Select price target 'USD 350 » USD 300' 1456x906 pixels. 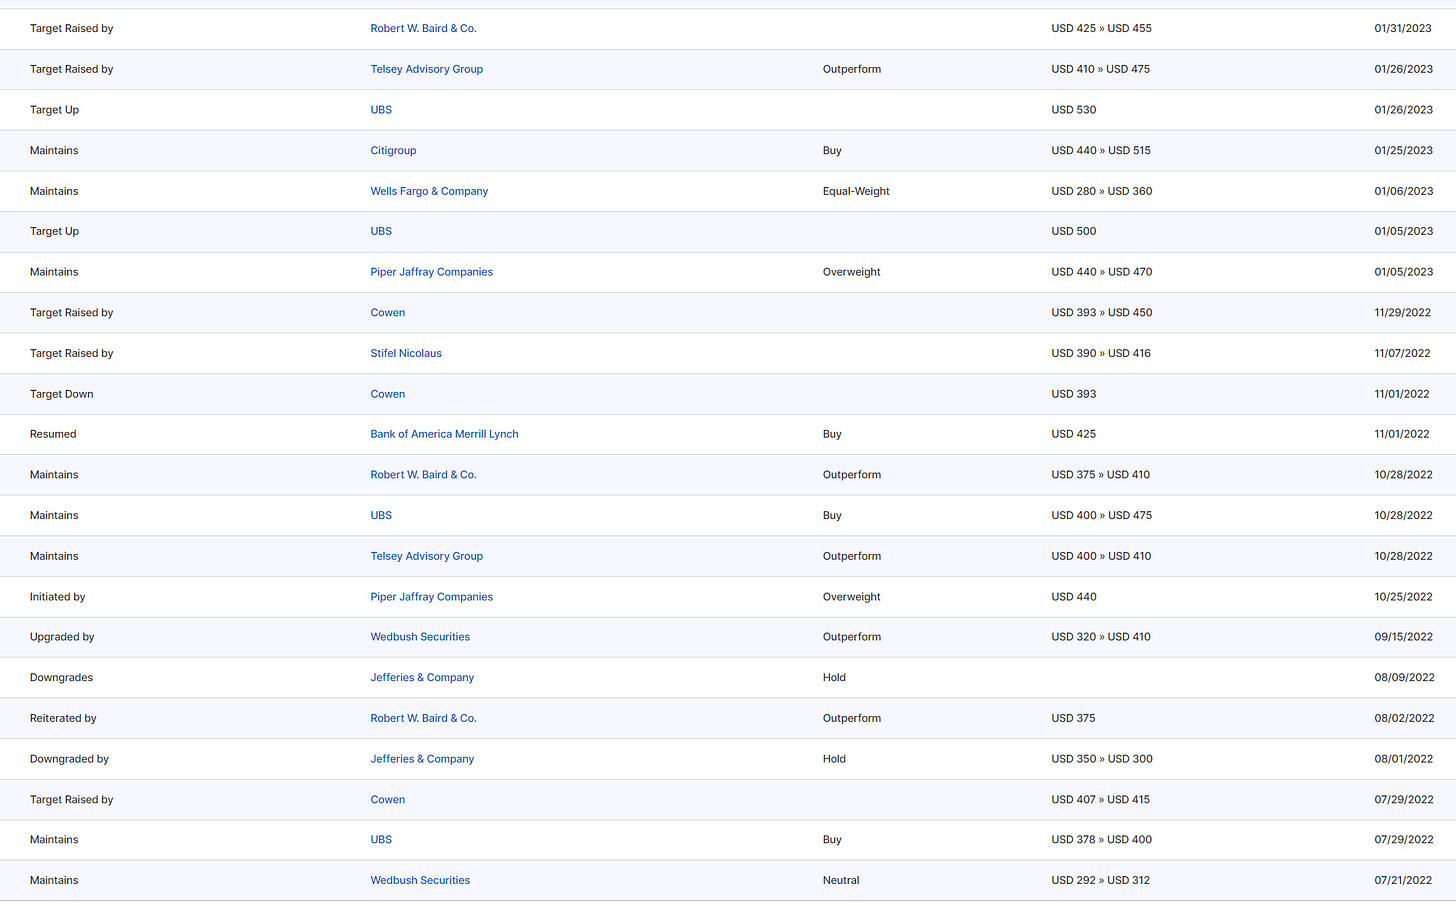(x=1102, y=759)
